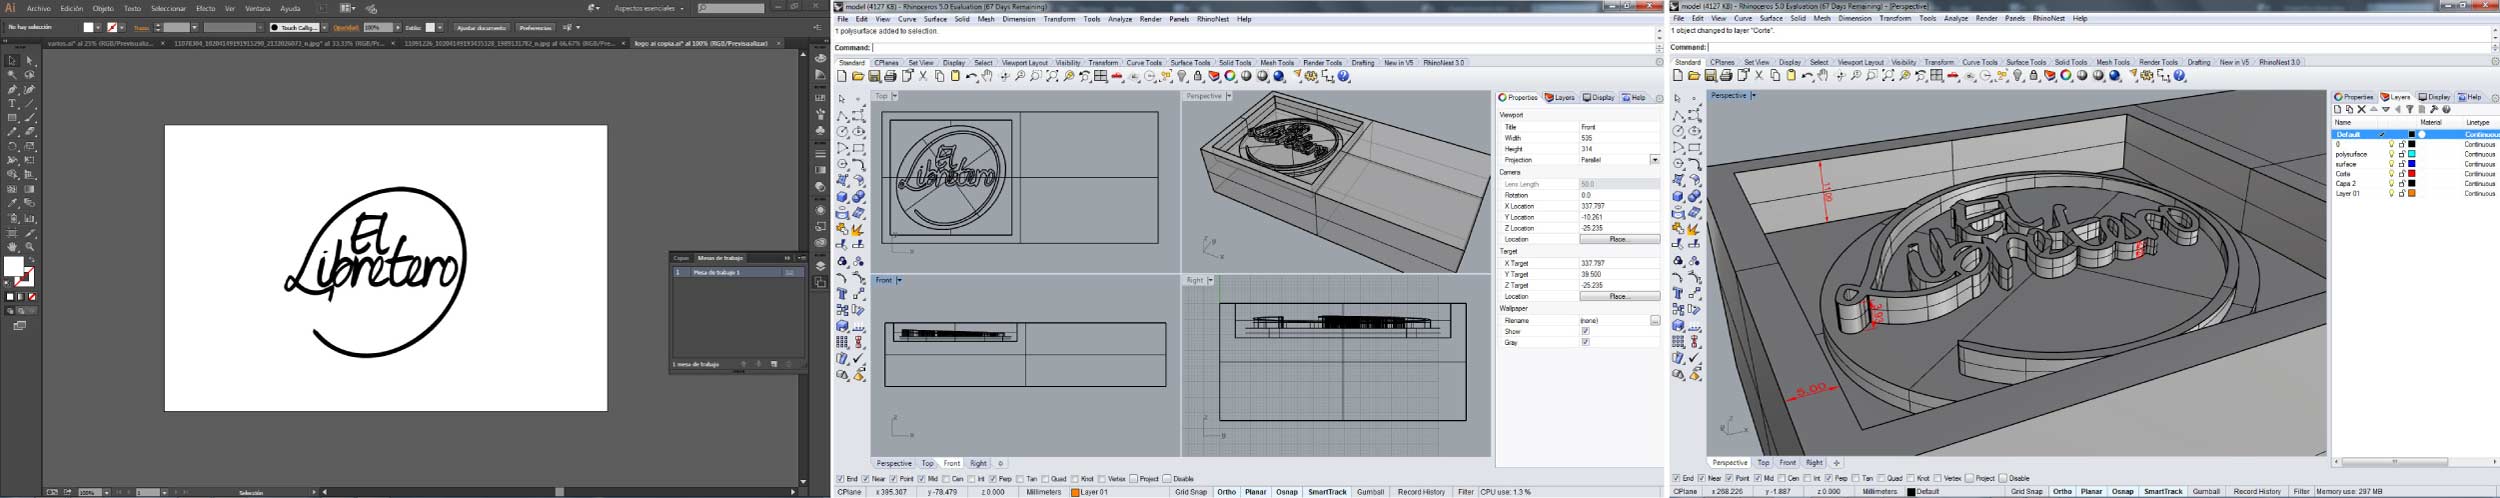Click Place button under Target section in Rhino
Image resolution: width=2500 pixels, height=498 pixels.
[x=1620, y=296]
